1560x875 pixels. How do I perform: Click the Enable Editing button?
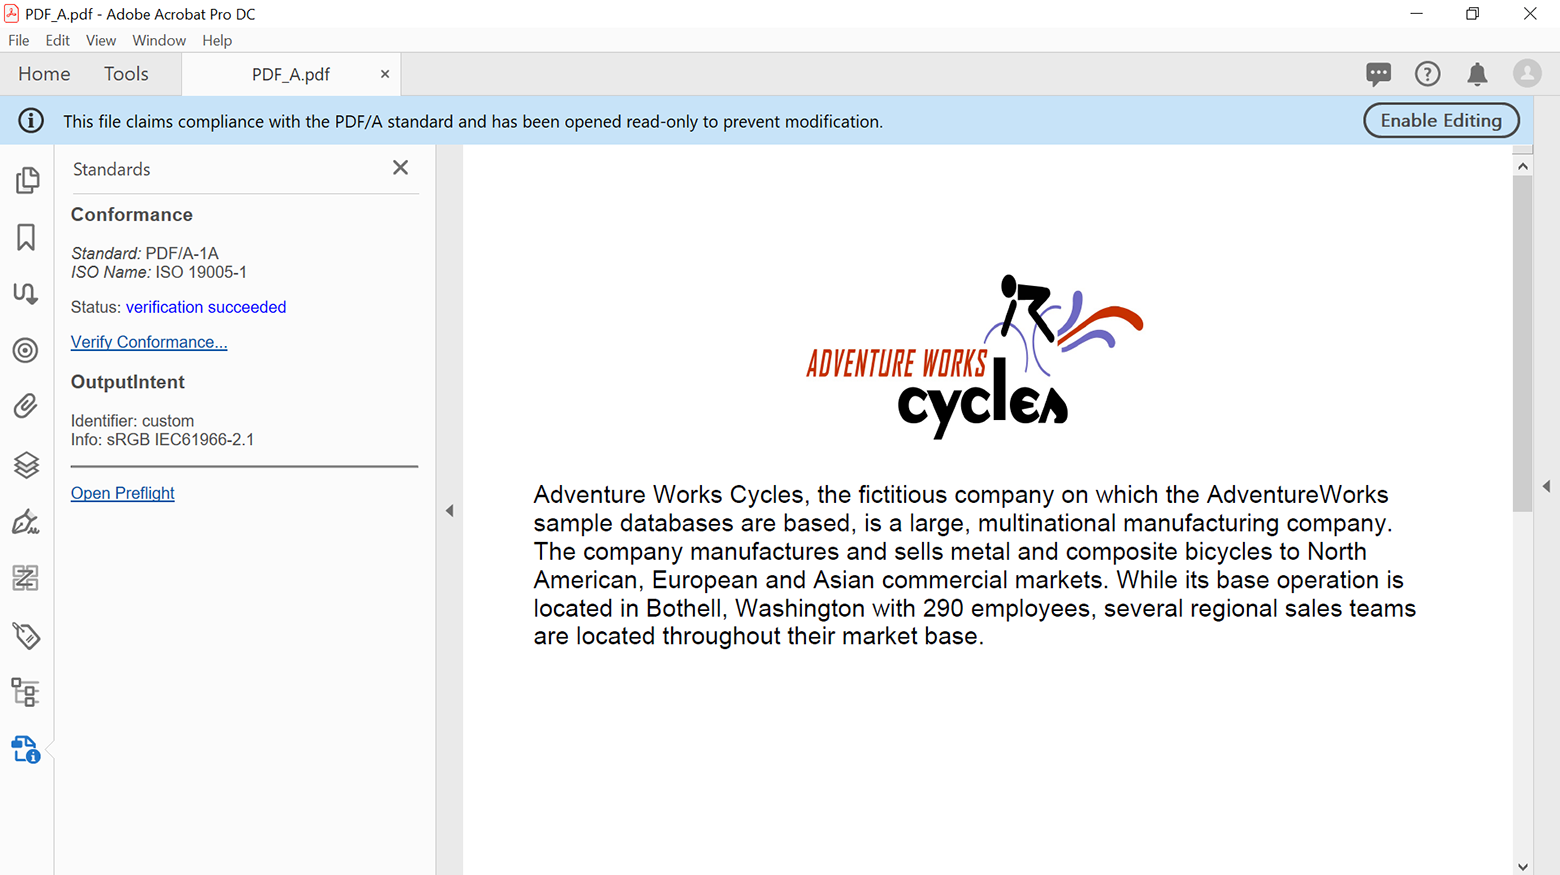[1440, 121]
